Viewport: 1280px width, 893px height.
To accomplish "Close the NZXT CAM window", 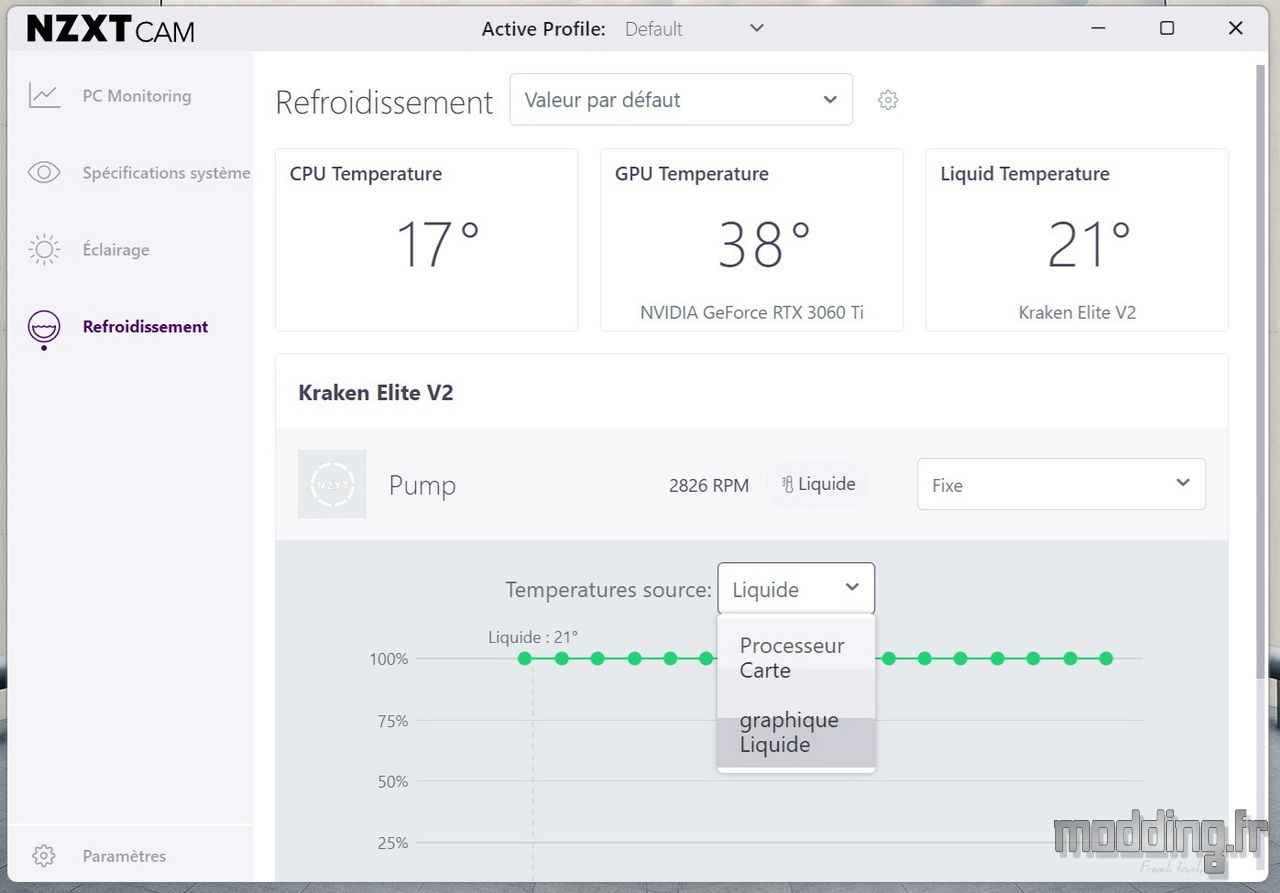I will [x=1235, y=29].
